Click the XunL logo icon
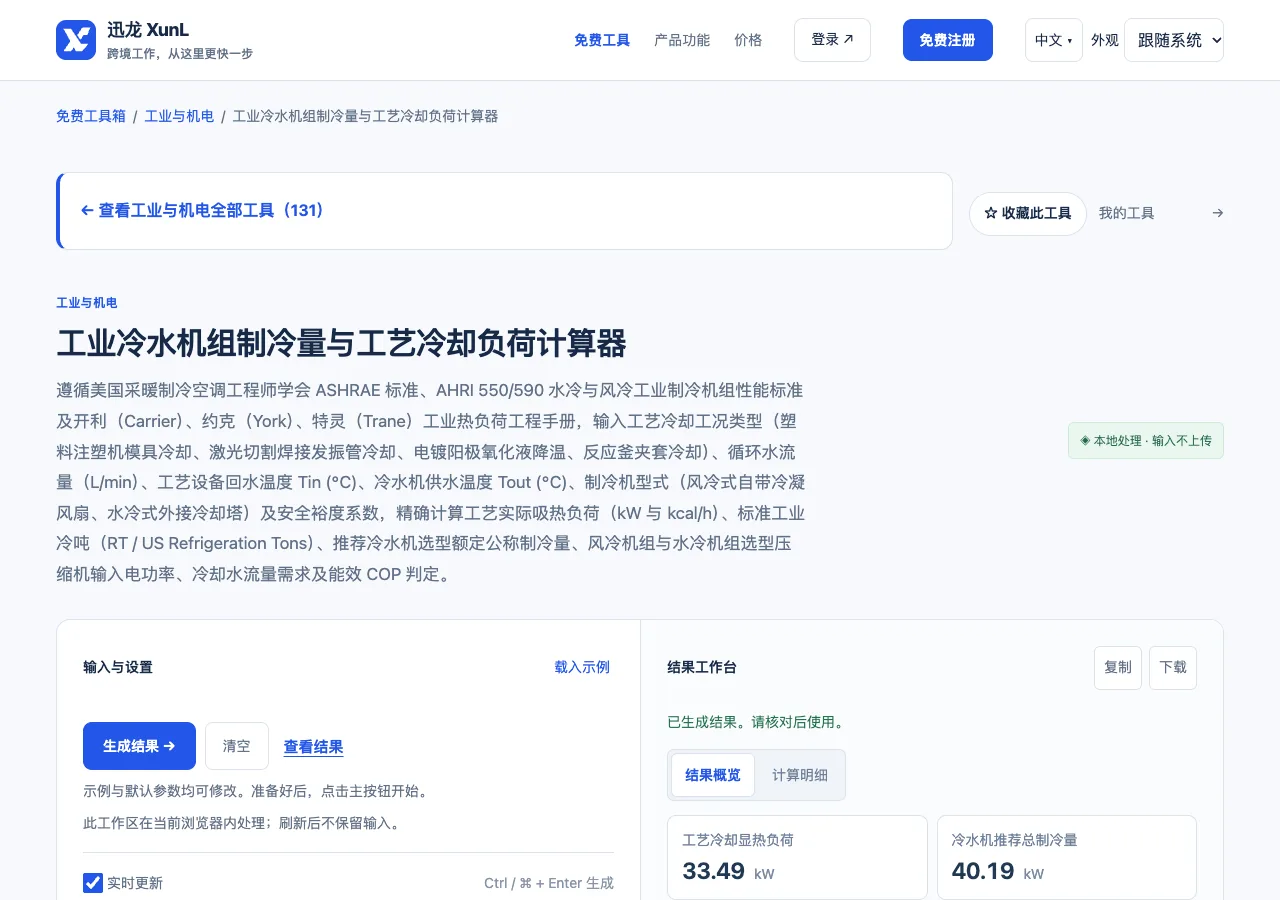This screenshot has height=900, width=1280. click(76, 40)
